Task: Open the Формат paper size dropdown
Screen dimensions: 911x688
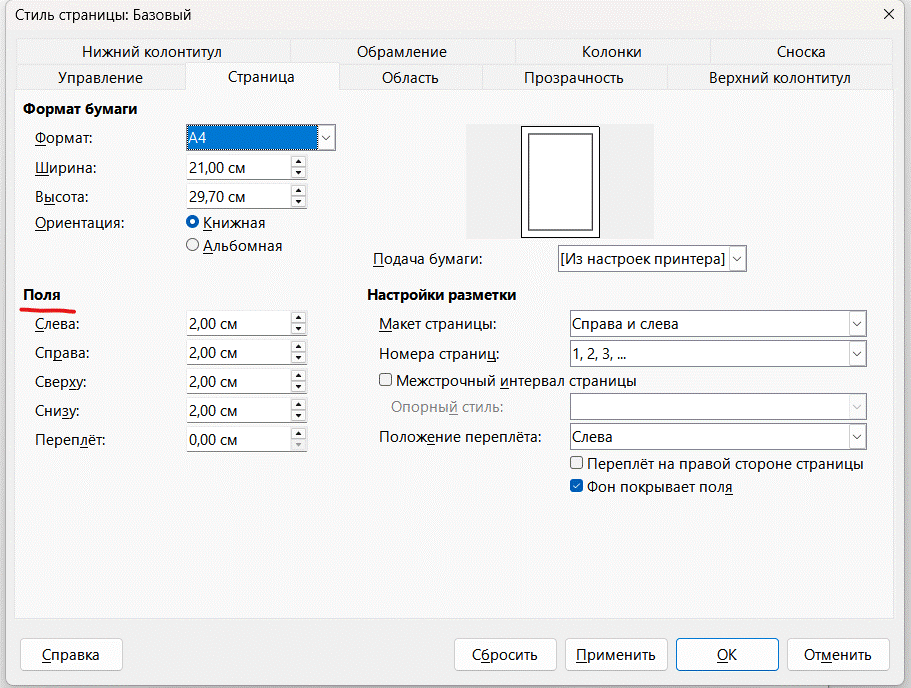Action: click(326, 137)
